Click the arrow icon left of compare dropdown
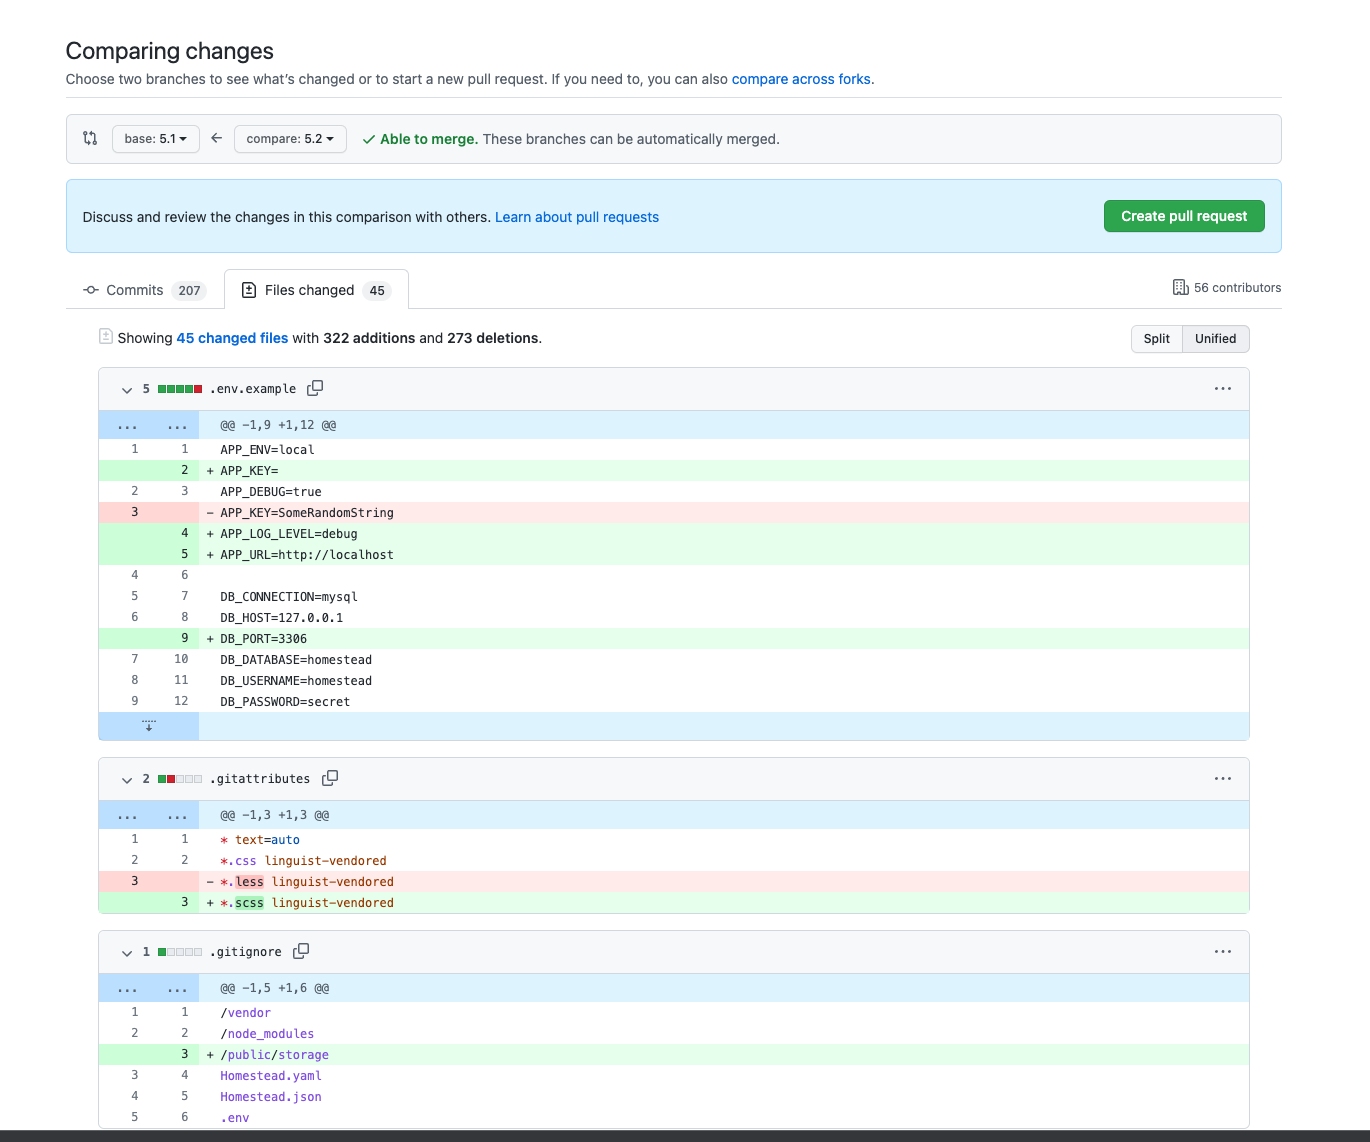This screenshot has height=1142, width=1370. coord(216,138)
